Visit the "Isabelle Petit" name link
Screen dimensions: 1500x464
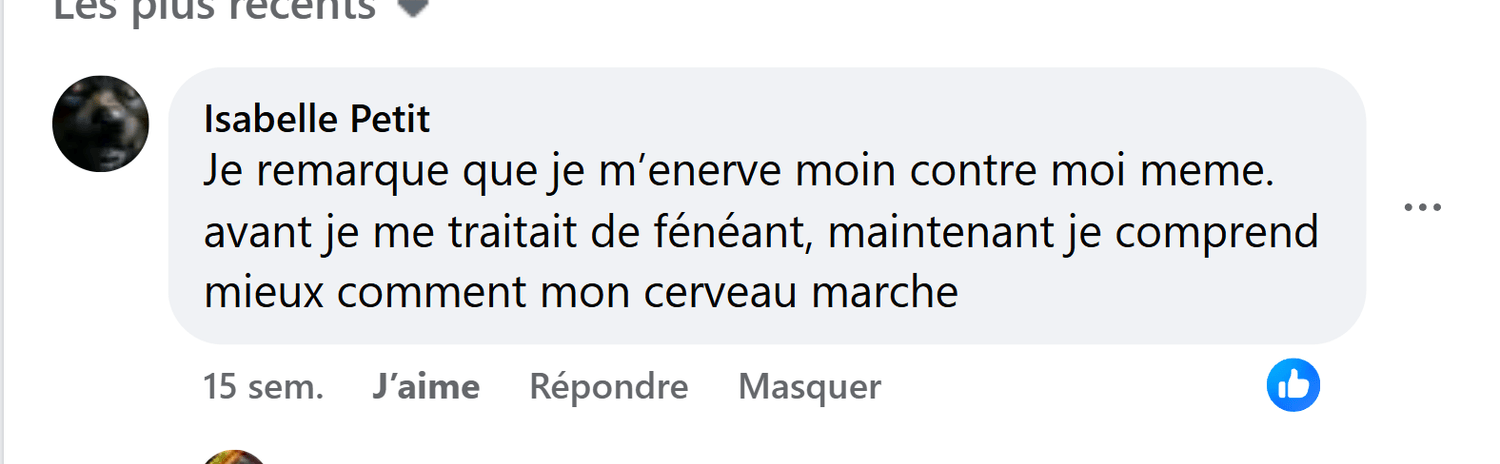coord(317,119)
